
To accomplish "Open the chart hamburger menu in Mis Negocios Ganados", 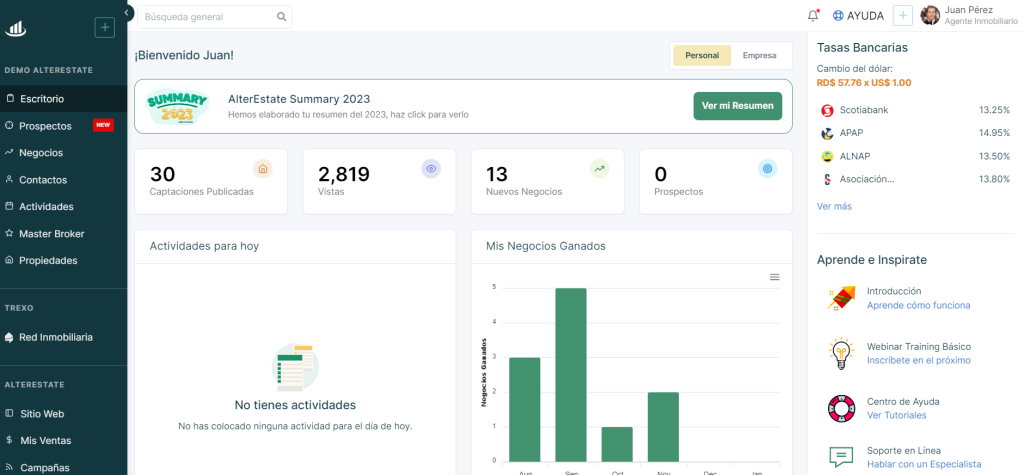I will 775,277.
